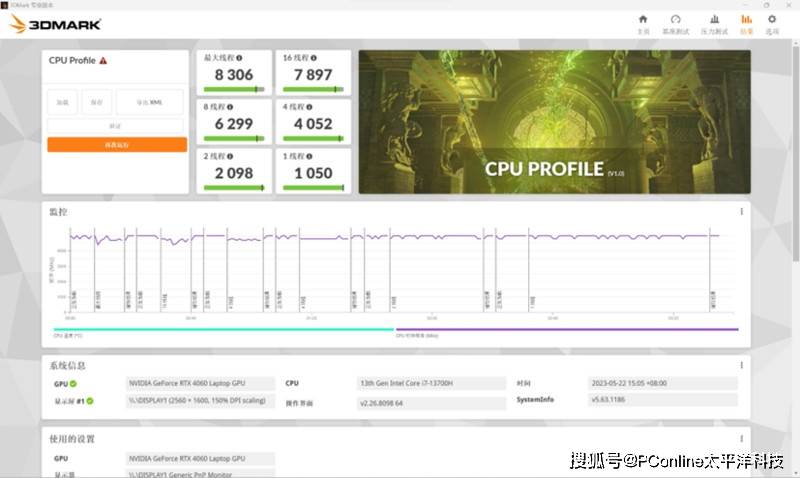Click the 使用的设置 GPU value NVIDIA GeForce RTX 4060

click(x=201, y=459)
